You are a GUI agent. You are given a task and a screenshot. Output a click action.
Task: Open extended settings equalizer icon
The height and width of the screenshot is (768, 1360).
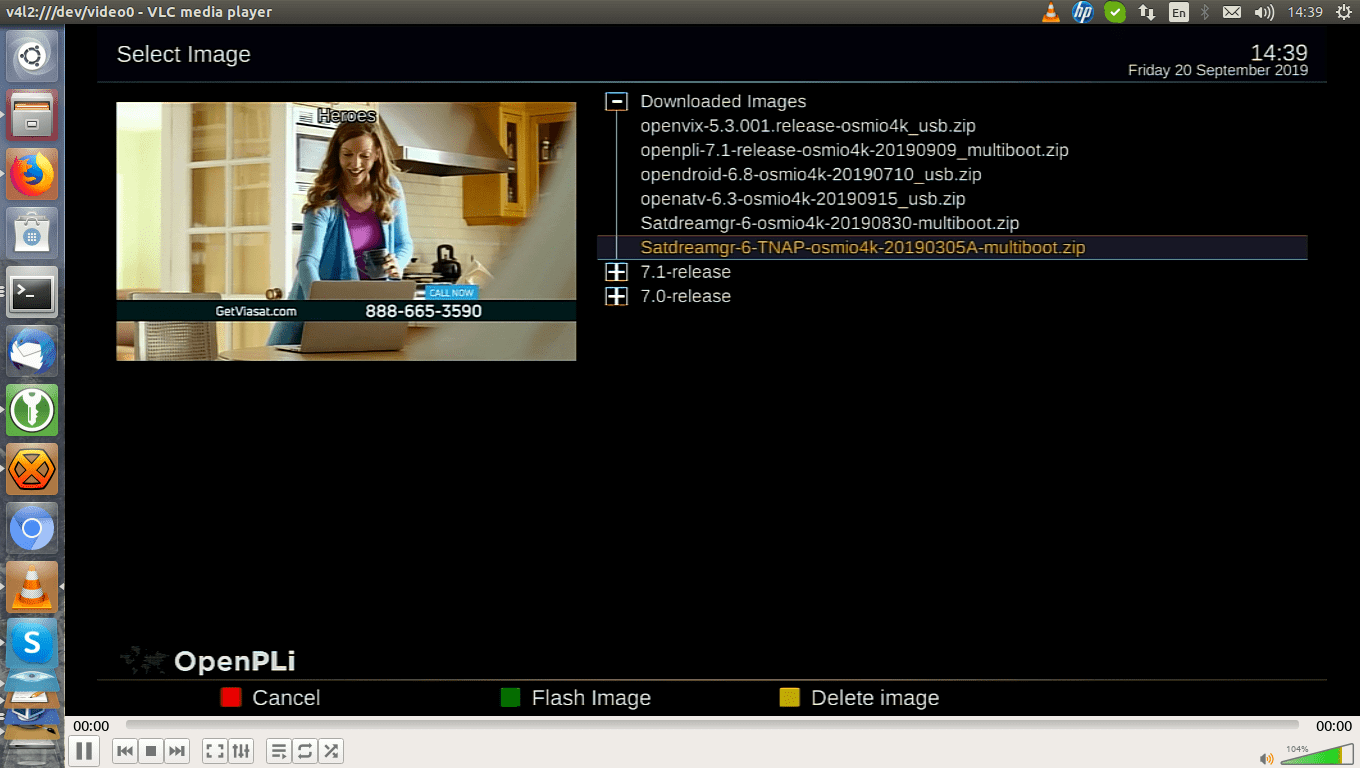[241, 751]
